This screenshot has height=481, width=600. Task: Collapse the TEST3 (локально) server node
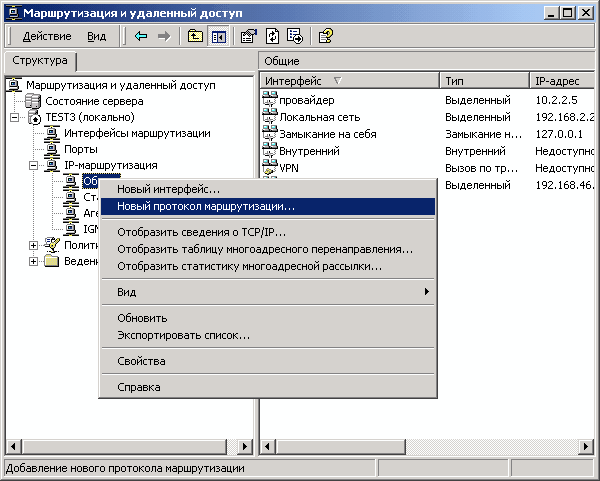(14, 117)
